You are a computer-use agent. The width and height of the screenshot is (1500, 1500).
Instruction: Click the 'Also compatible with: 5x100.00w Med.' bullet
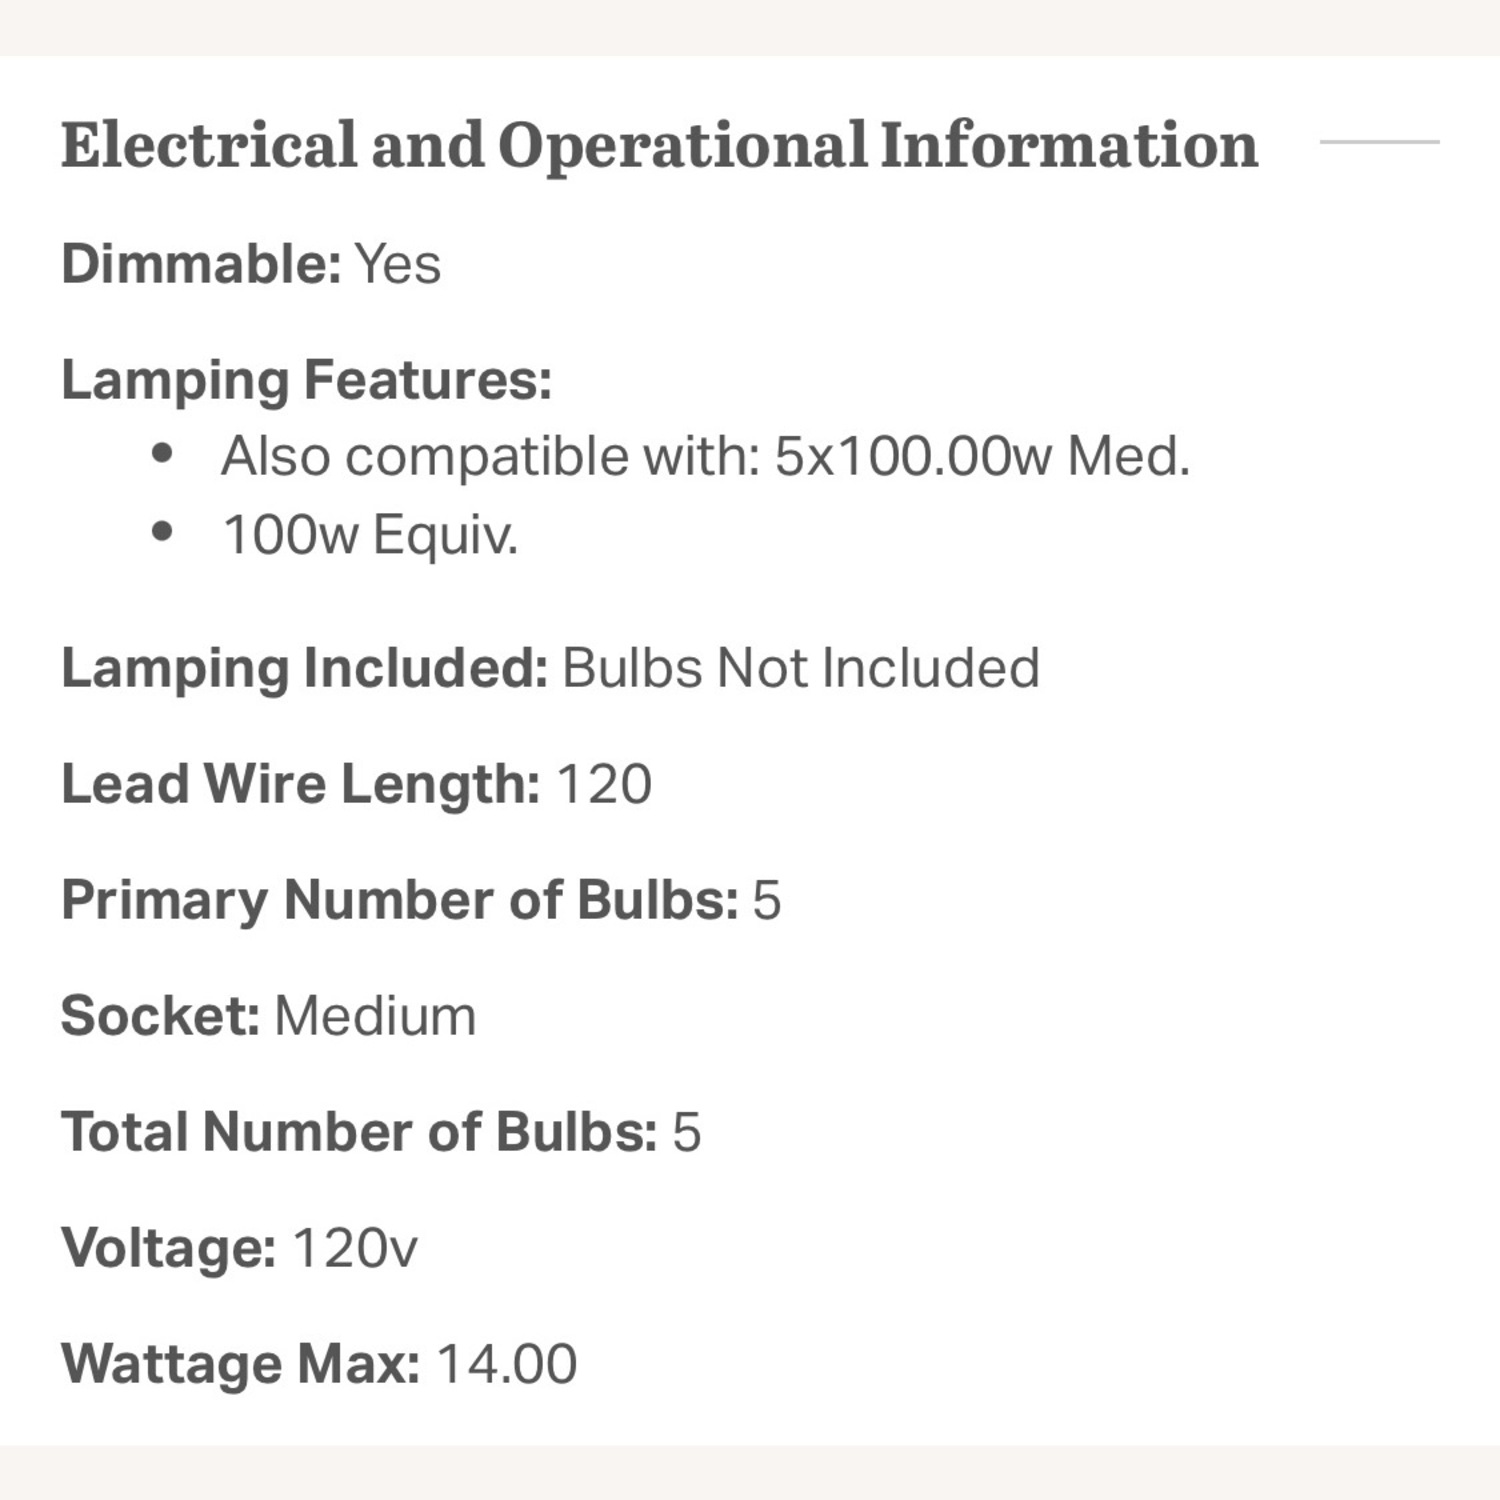coord(705,457)
